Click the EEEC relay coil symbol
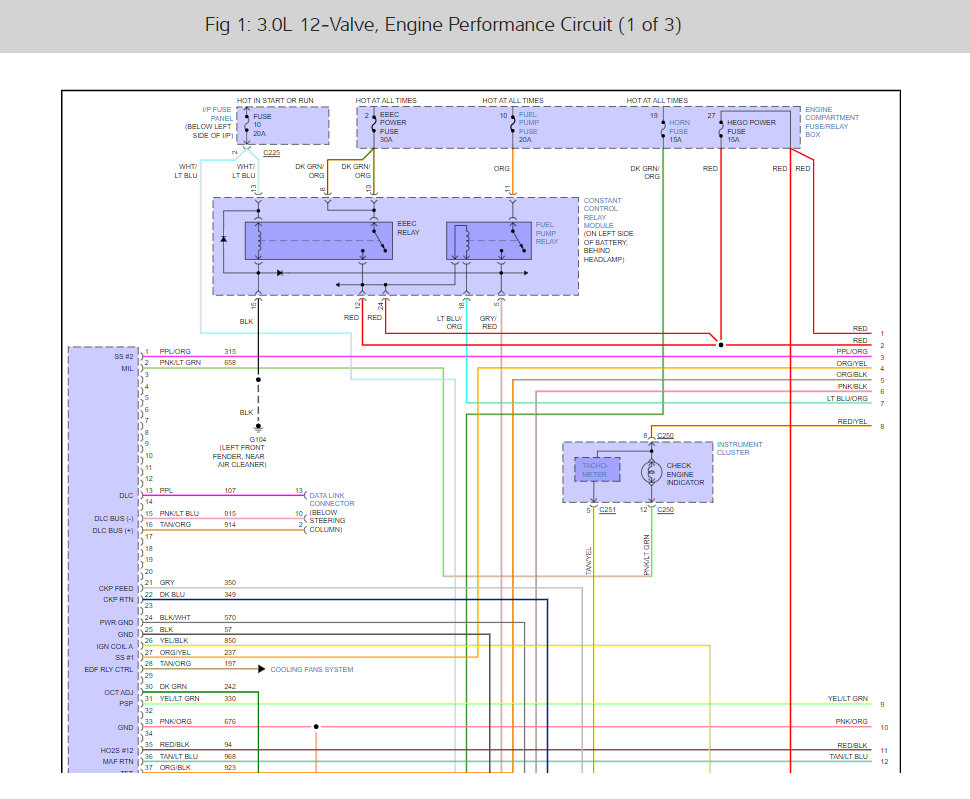The width and height of the screenshot is (970, 799). tap(259, 241)
